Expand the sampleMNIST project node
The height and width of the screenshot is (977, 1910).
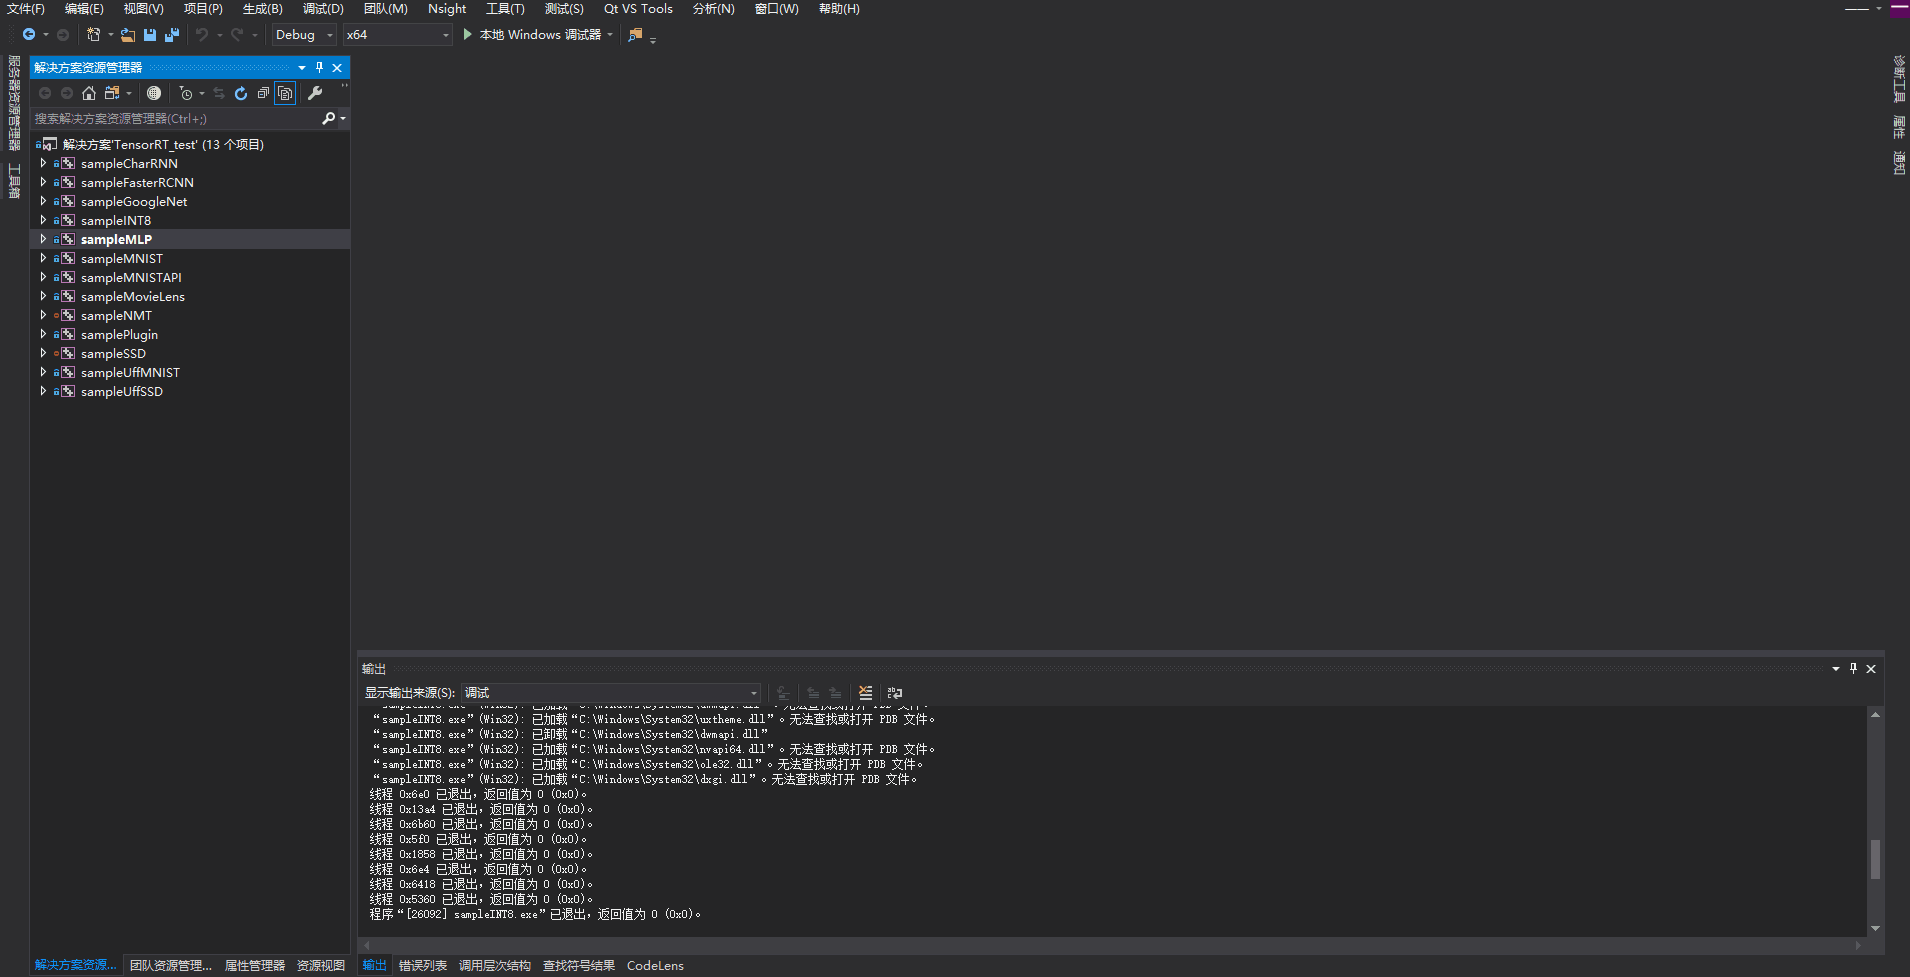pyautogui.click(x=43, y=258)
